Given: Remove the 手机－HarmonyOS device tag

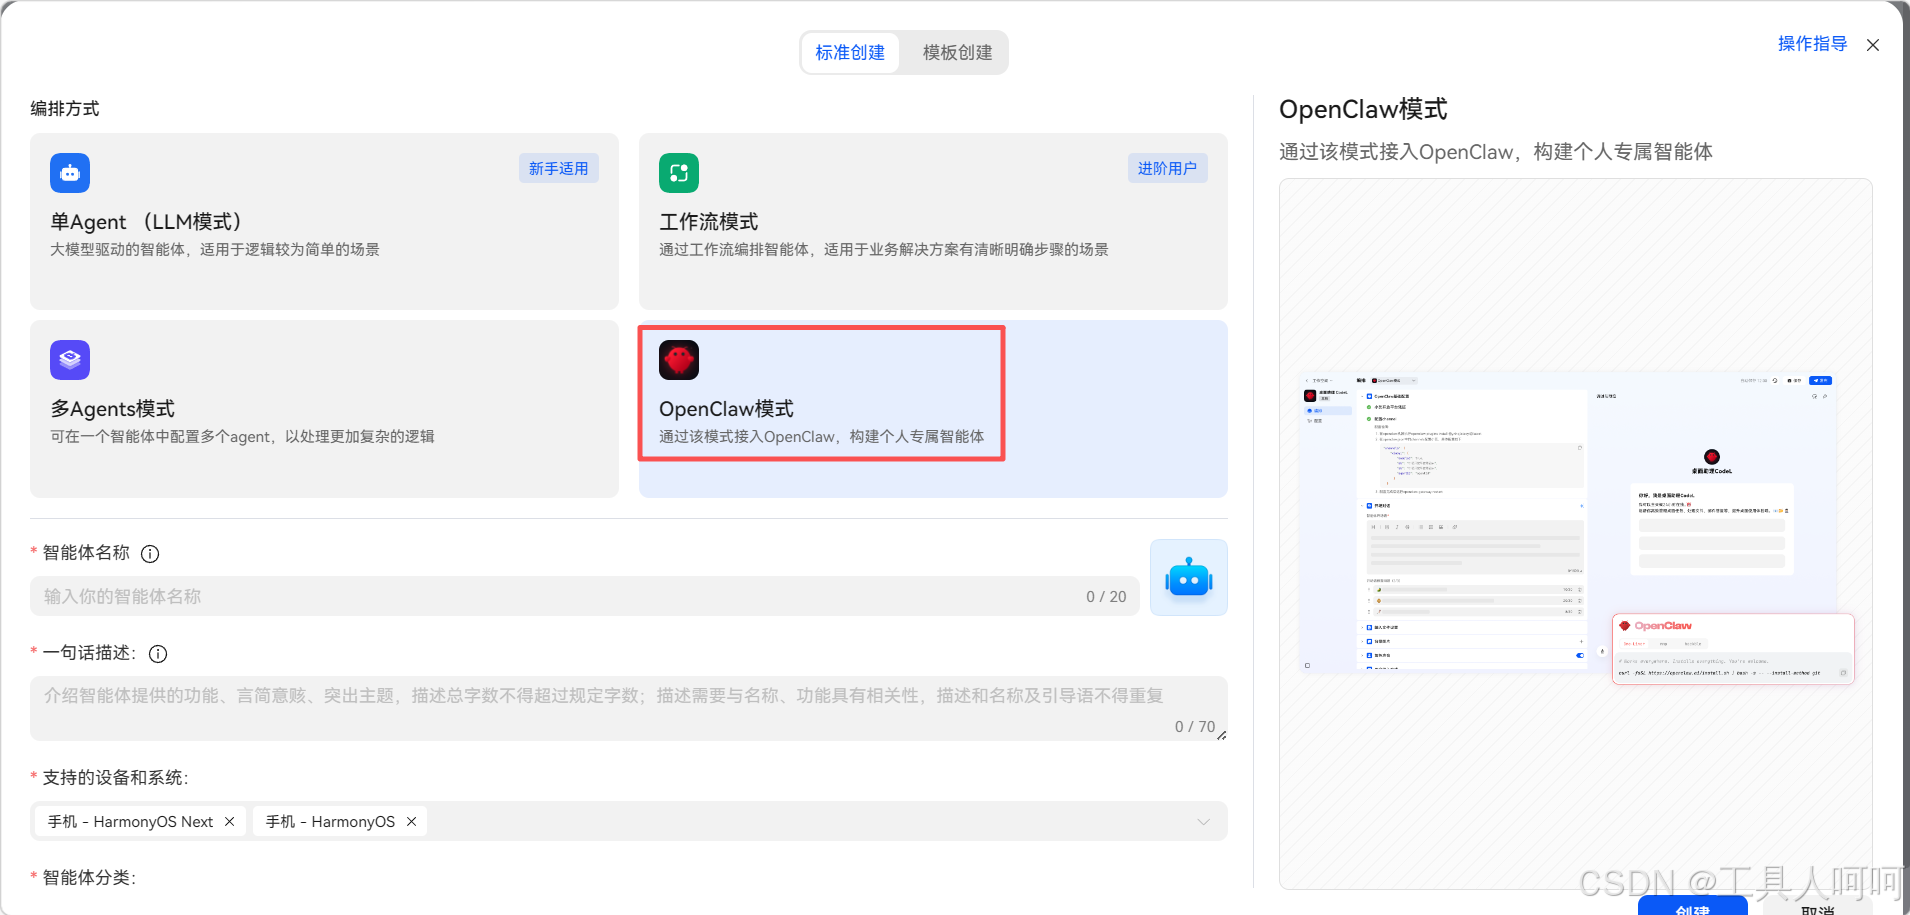Looking at the screenshot, I should pos(410,821).
